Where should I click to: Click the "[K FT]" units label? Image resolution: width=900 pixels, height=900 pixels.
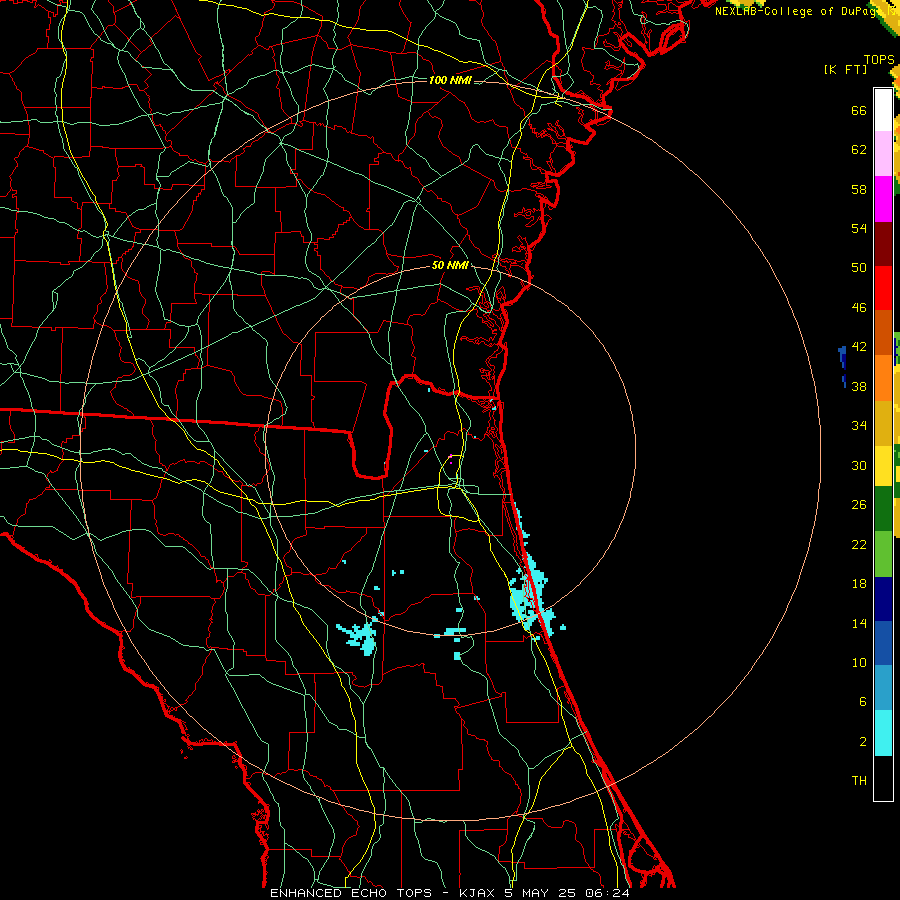[x=845, y=69]
